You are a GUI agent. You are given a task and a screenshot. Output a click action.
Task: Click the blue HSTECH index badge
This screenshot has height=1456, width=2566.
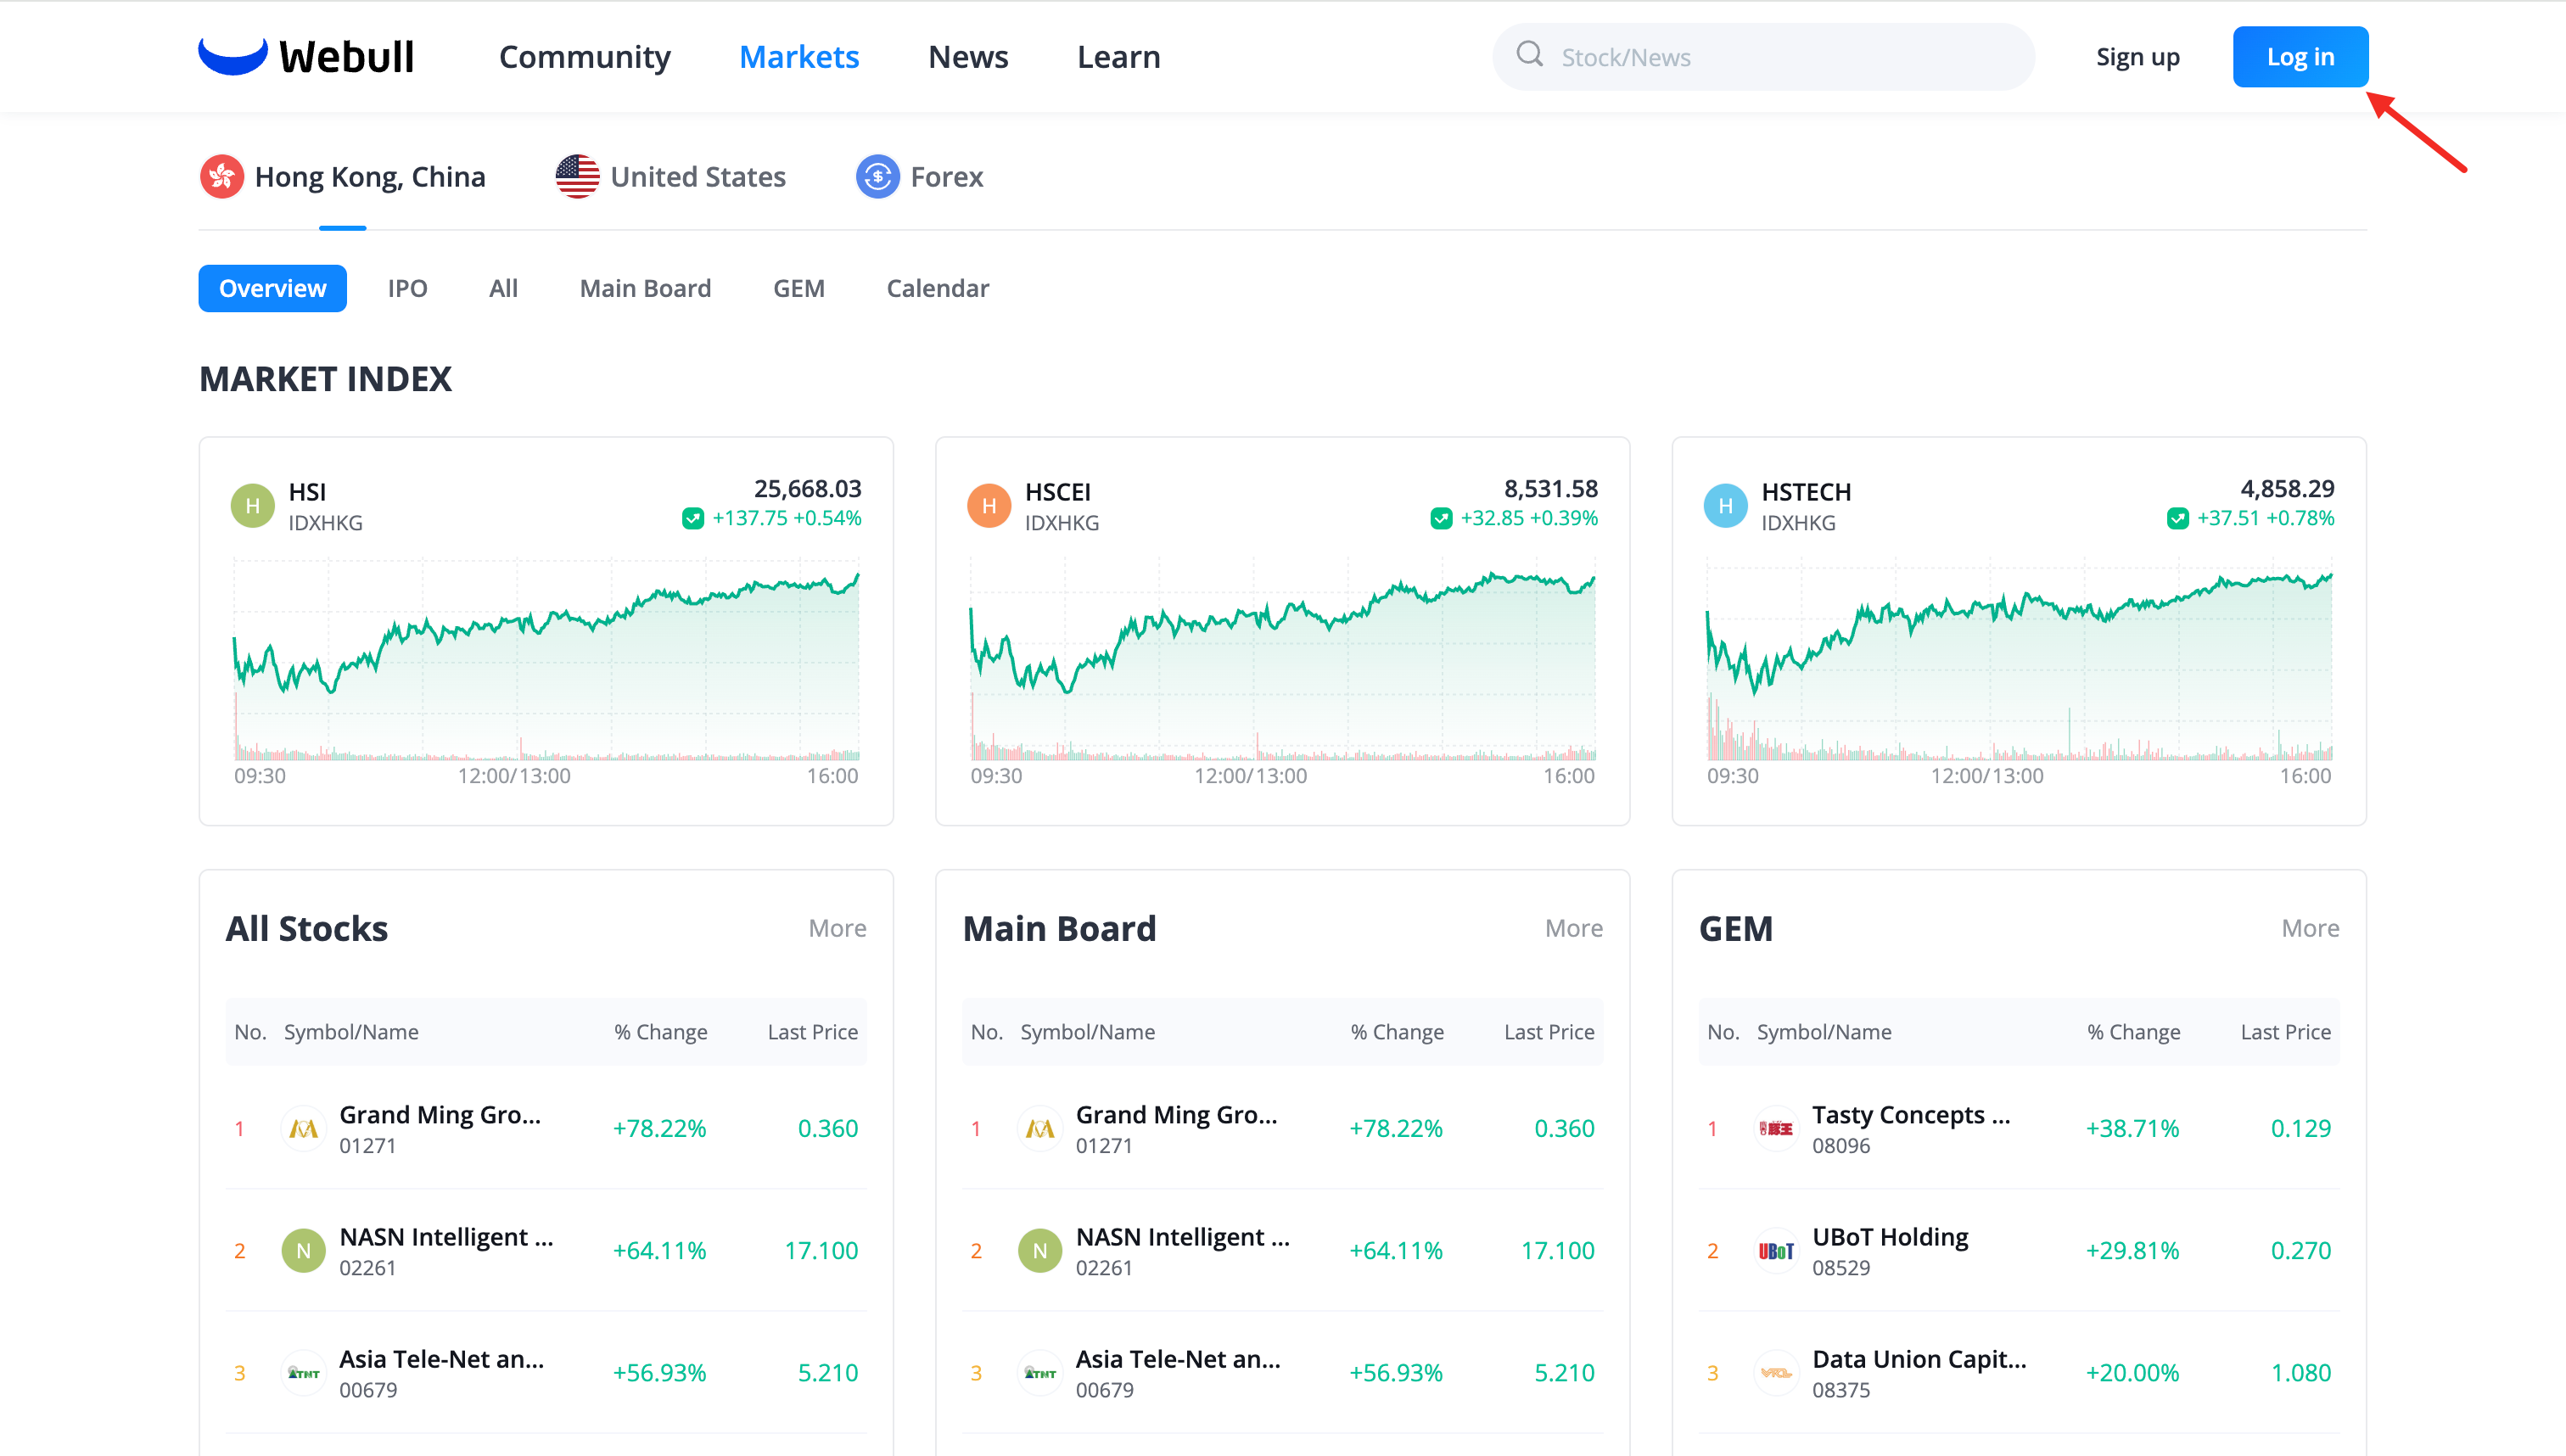coord(1725,506)
